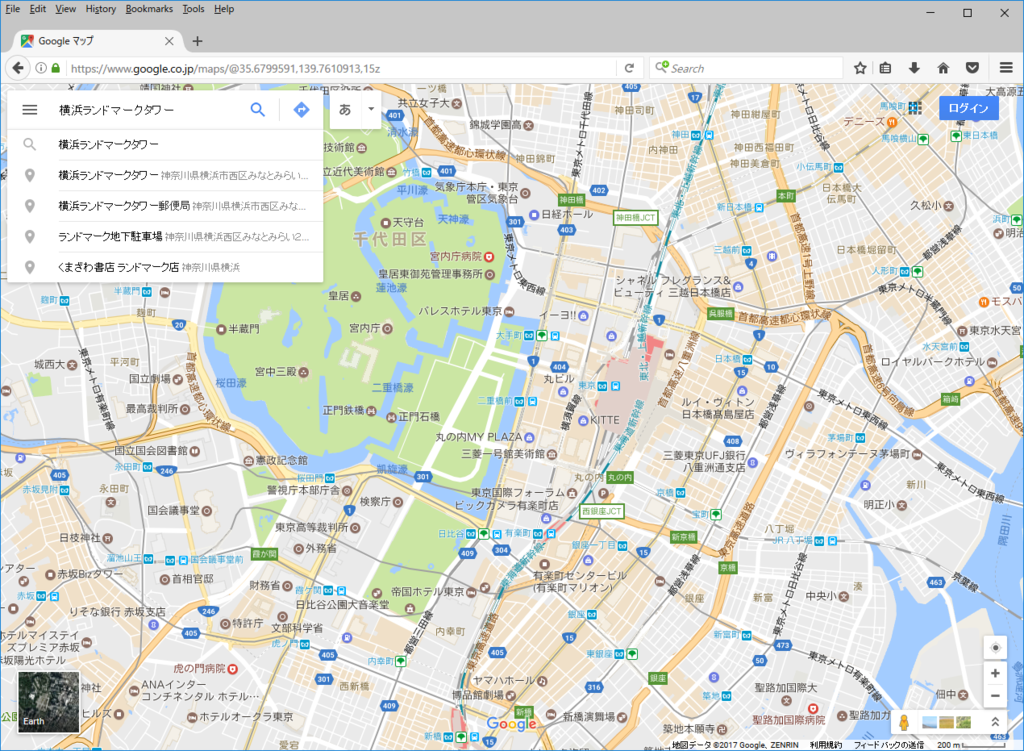The width and height of the screenshot is (1024, 751).
Task: Open the Bookmarks menu
Action: 150,9
